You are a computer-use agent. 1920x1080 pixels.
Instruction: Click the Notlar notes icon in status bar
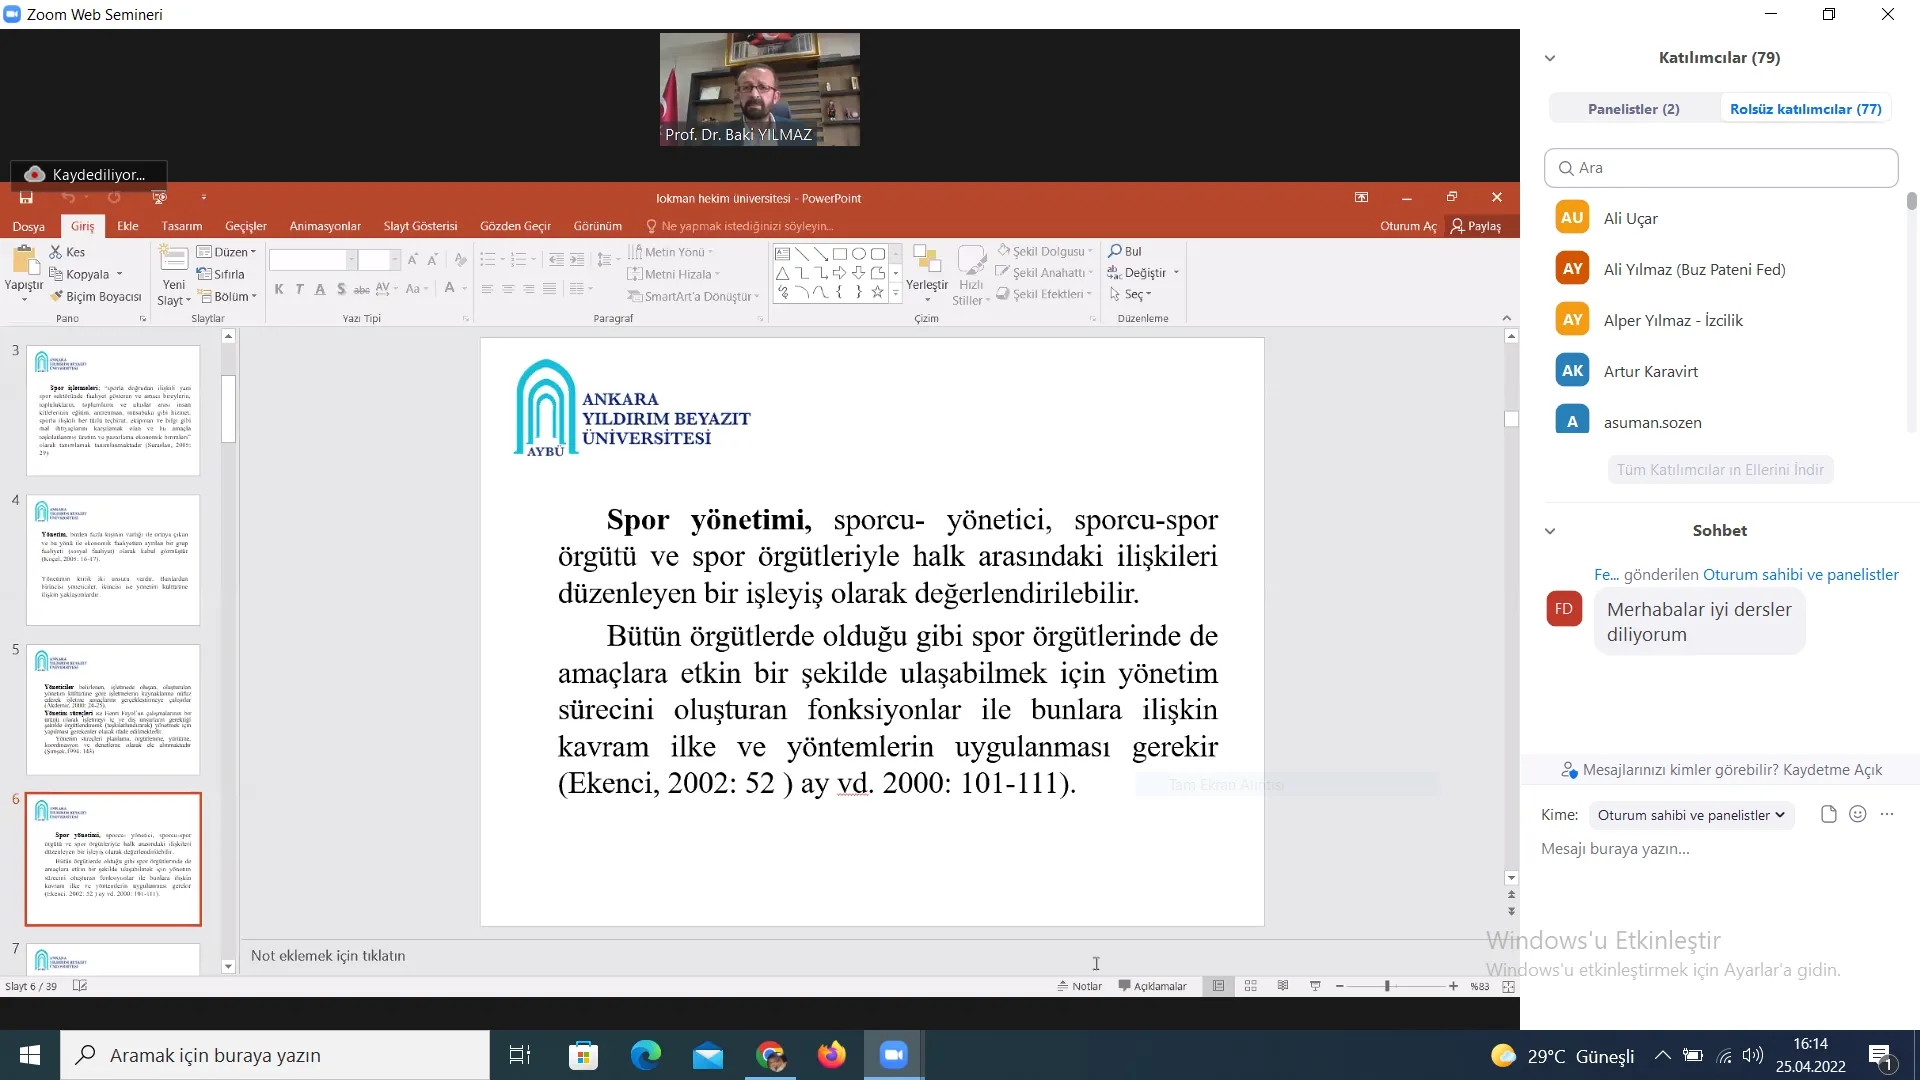pyautogui.click(x=1079, y=986)
